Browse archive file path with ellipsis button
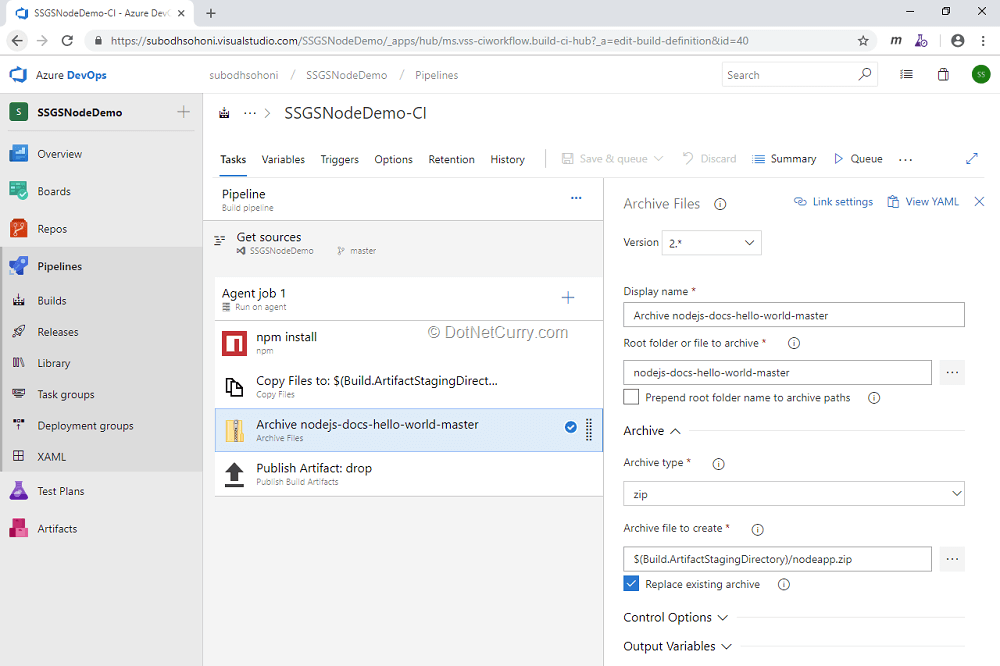Screen dimensions: 1000x666 (952, 559)
